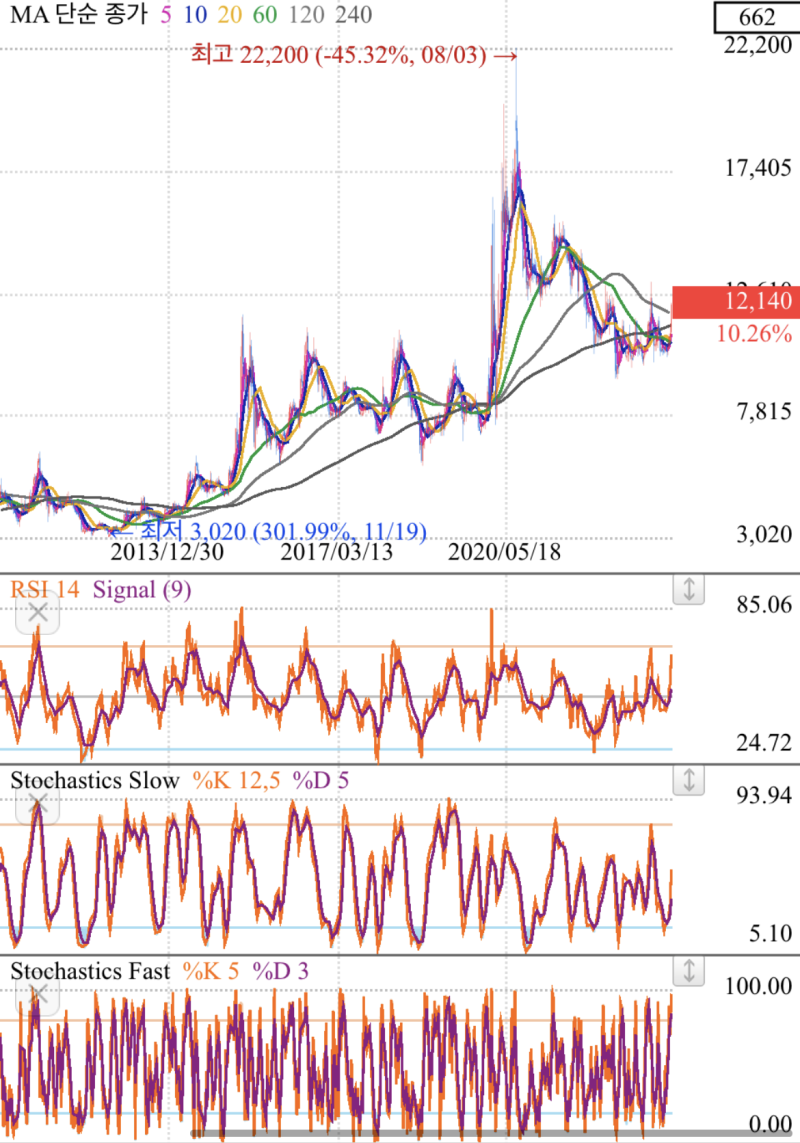Click the 2017/03/13 date label
This screenshot has height=1143, width=800.
[336, 552]
